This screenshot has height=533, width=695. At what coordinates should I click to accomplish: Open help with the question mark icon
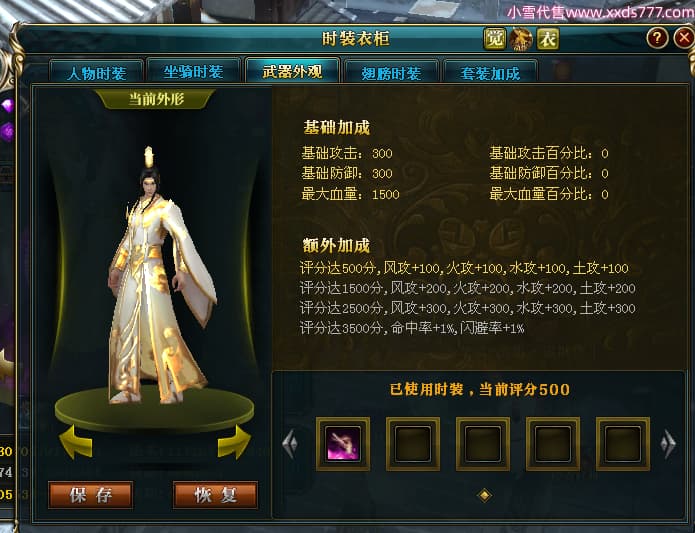(x=657, y=38)
